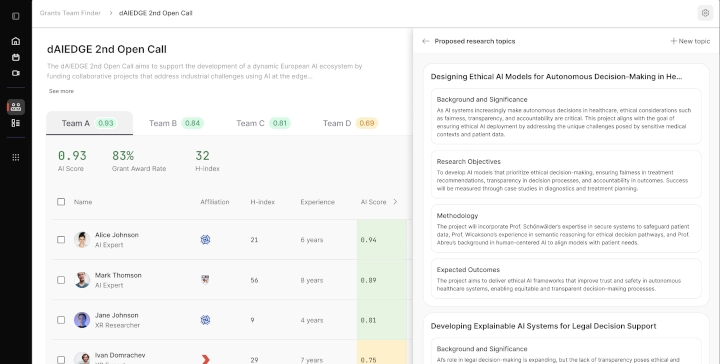Switch to Team D tab
This screenshot has height=364, width=720.
[x=350, y=123]
